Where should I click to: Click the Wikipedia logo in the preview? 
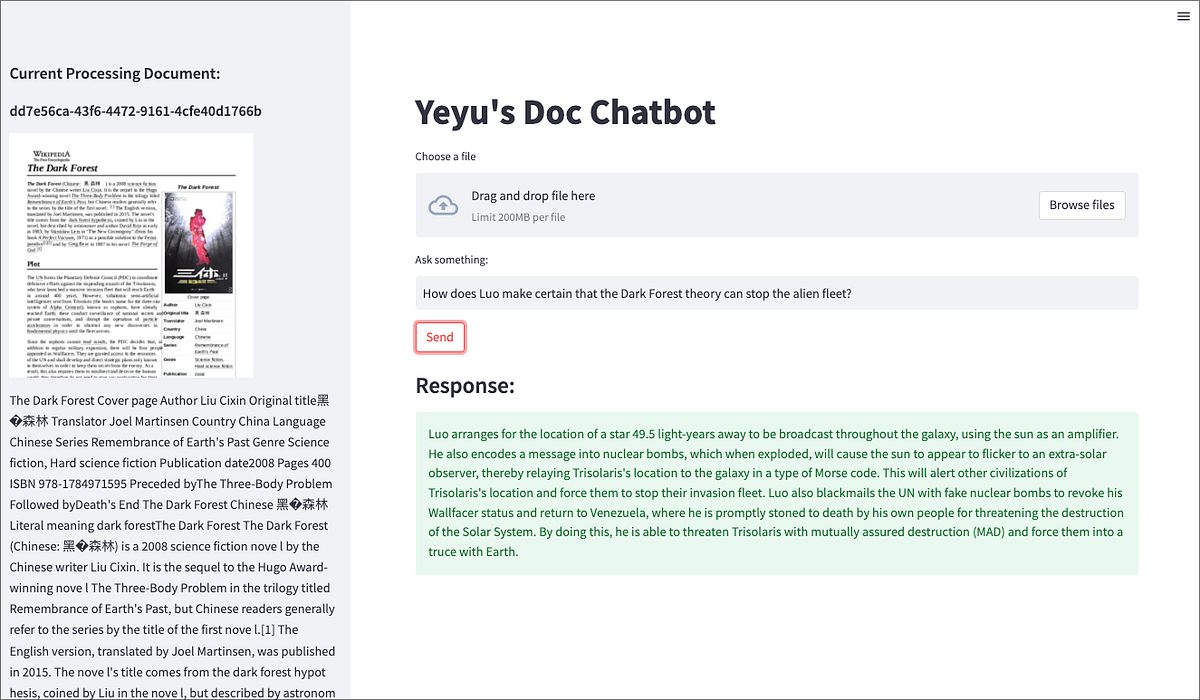click(52, 156)
